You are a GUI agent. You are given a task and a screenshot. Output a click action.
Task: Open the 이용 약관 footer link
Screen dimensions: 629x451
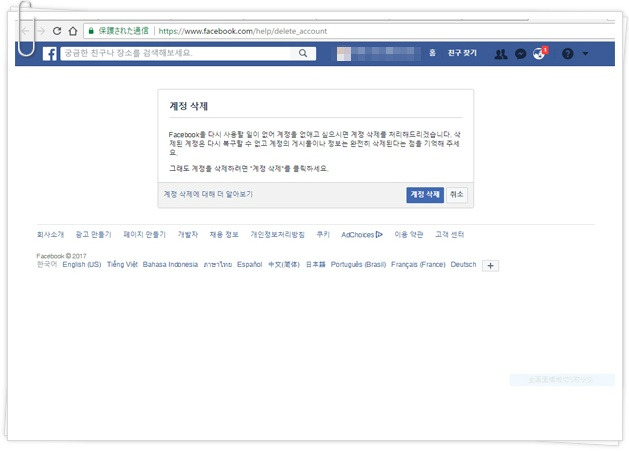pyautogui.click(x=409, y=234)
